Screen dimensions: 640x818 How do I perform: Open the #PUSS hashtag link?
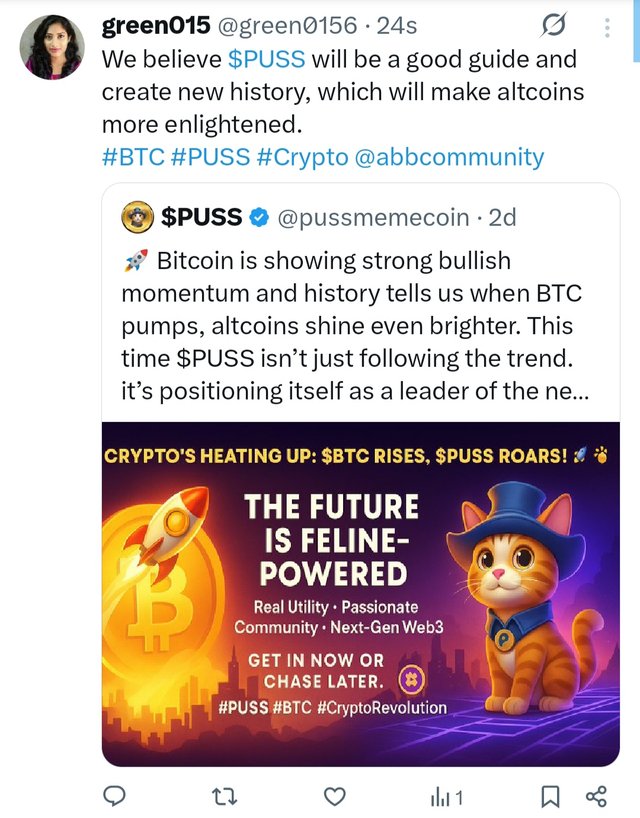[205, 157]
